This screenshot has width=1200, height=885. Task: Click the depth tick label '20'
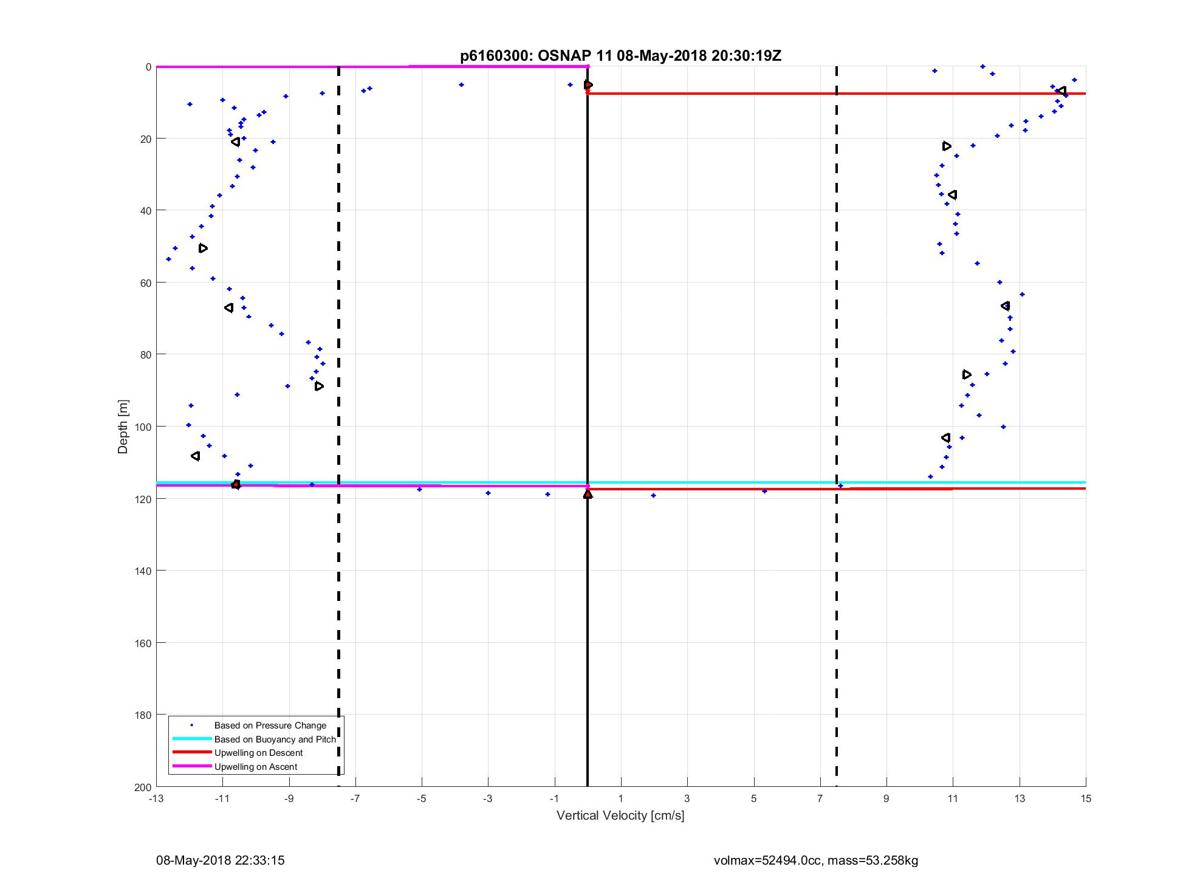tap(145, 139)
